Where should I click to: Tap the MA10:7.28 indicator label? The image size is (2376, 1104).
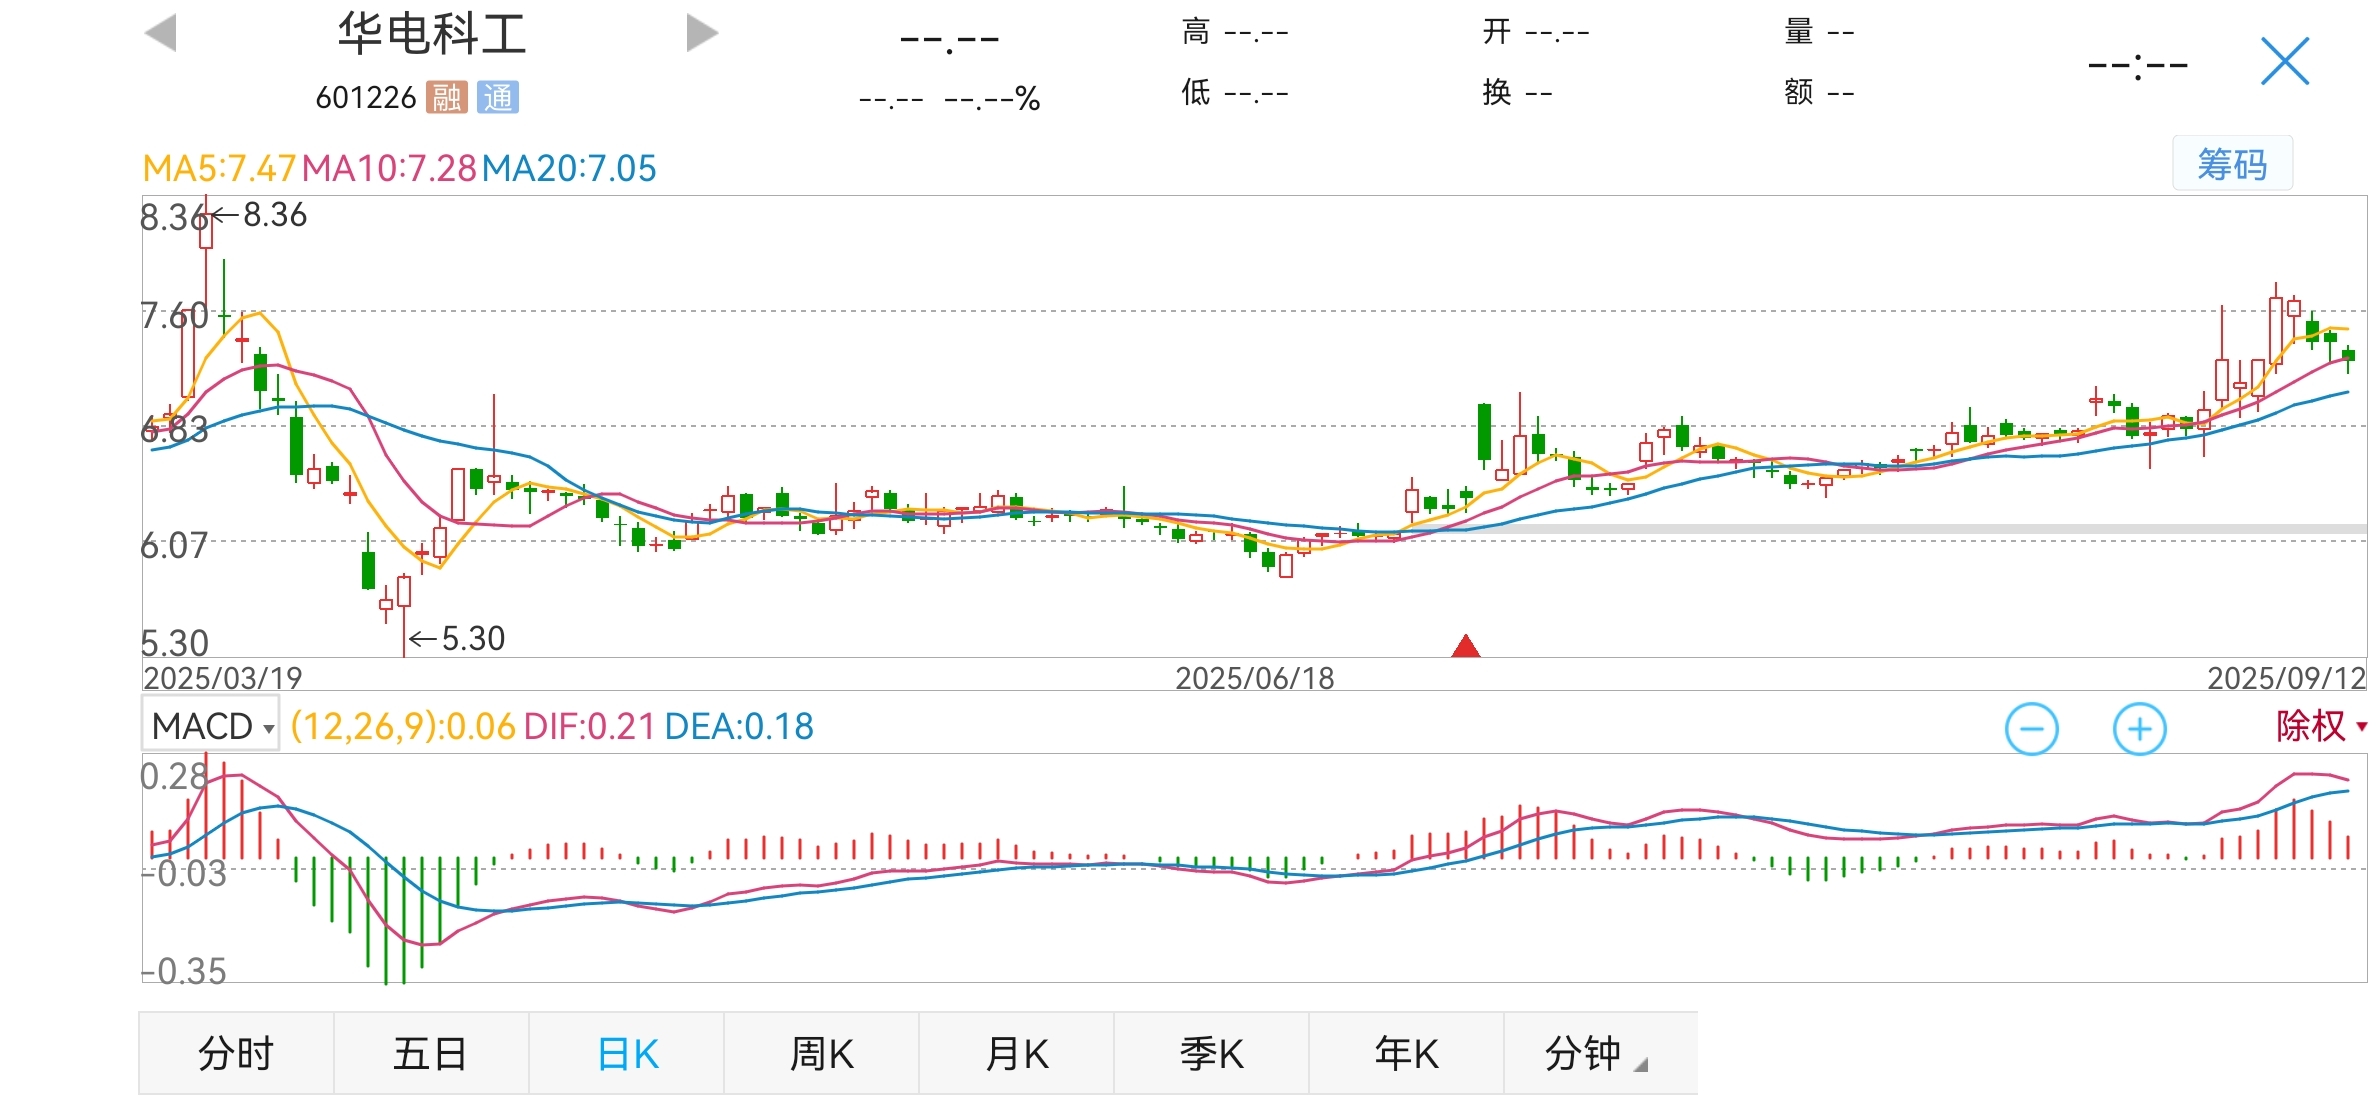tap(389, 168)
